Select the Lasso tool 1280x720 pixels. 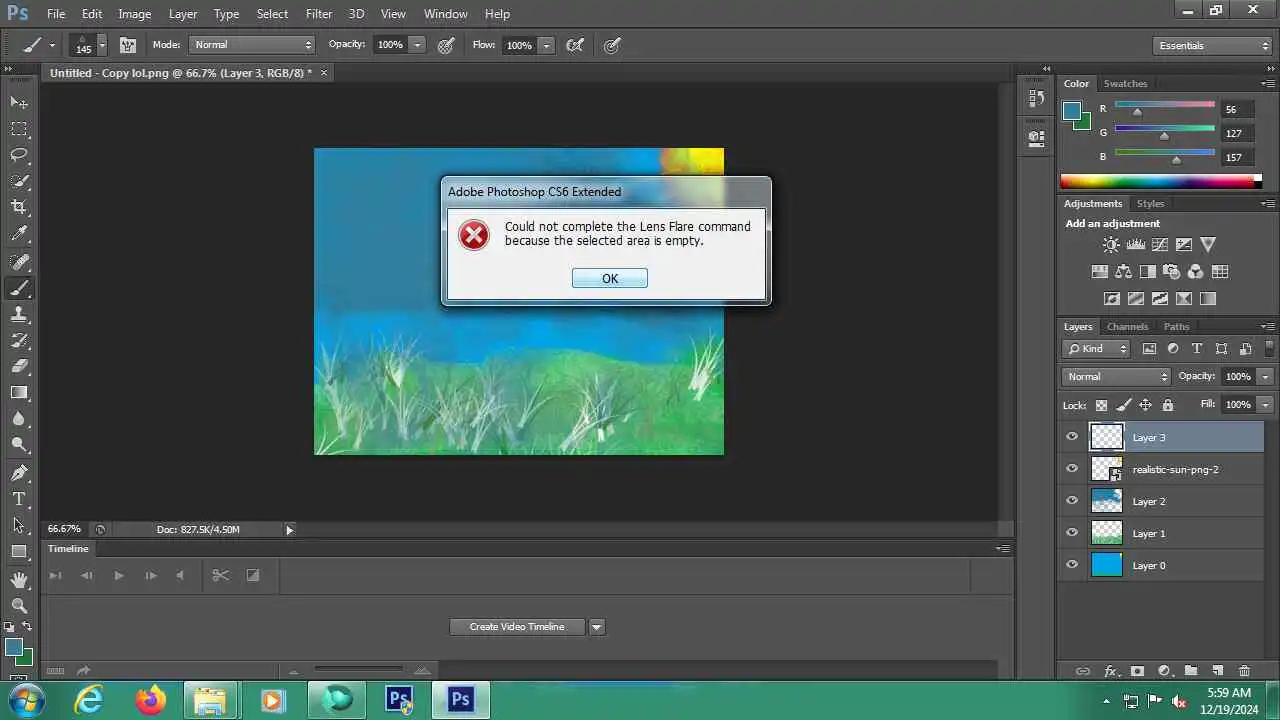tap(19, 155)
